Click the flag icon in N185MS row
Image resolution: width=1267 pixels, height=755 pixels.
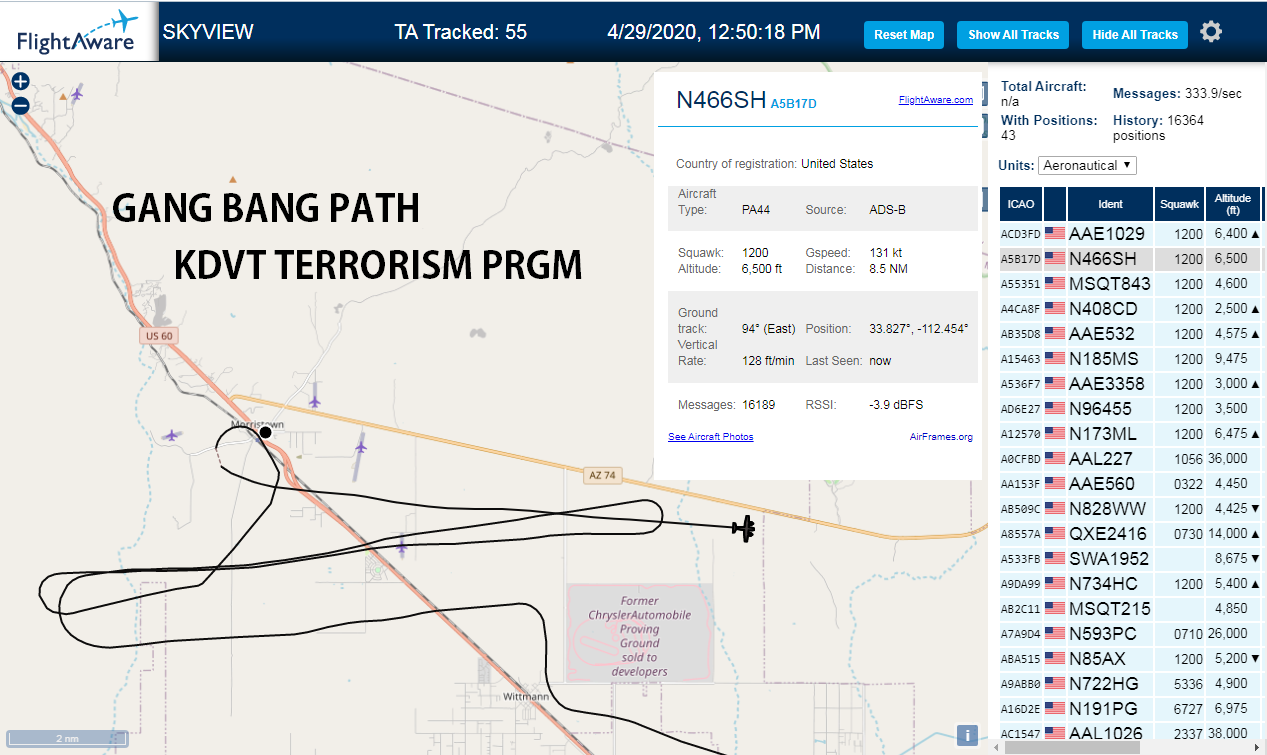pos(1055,358)
